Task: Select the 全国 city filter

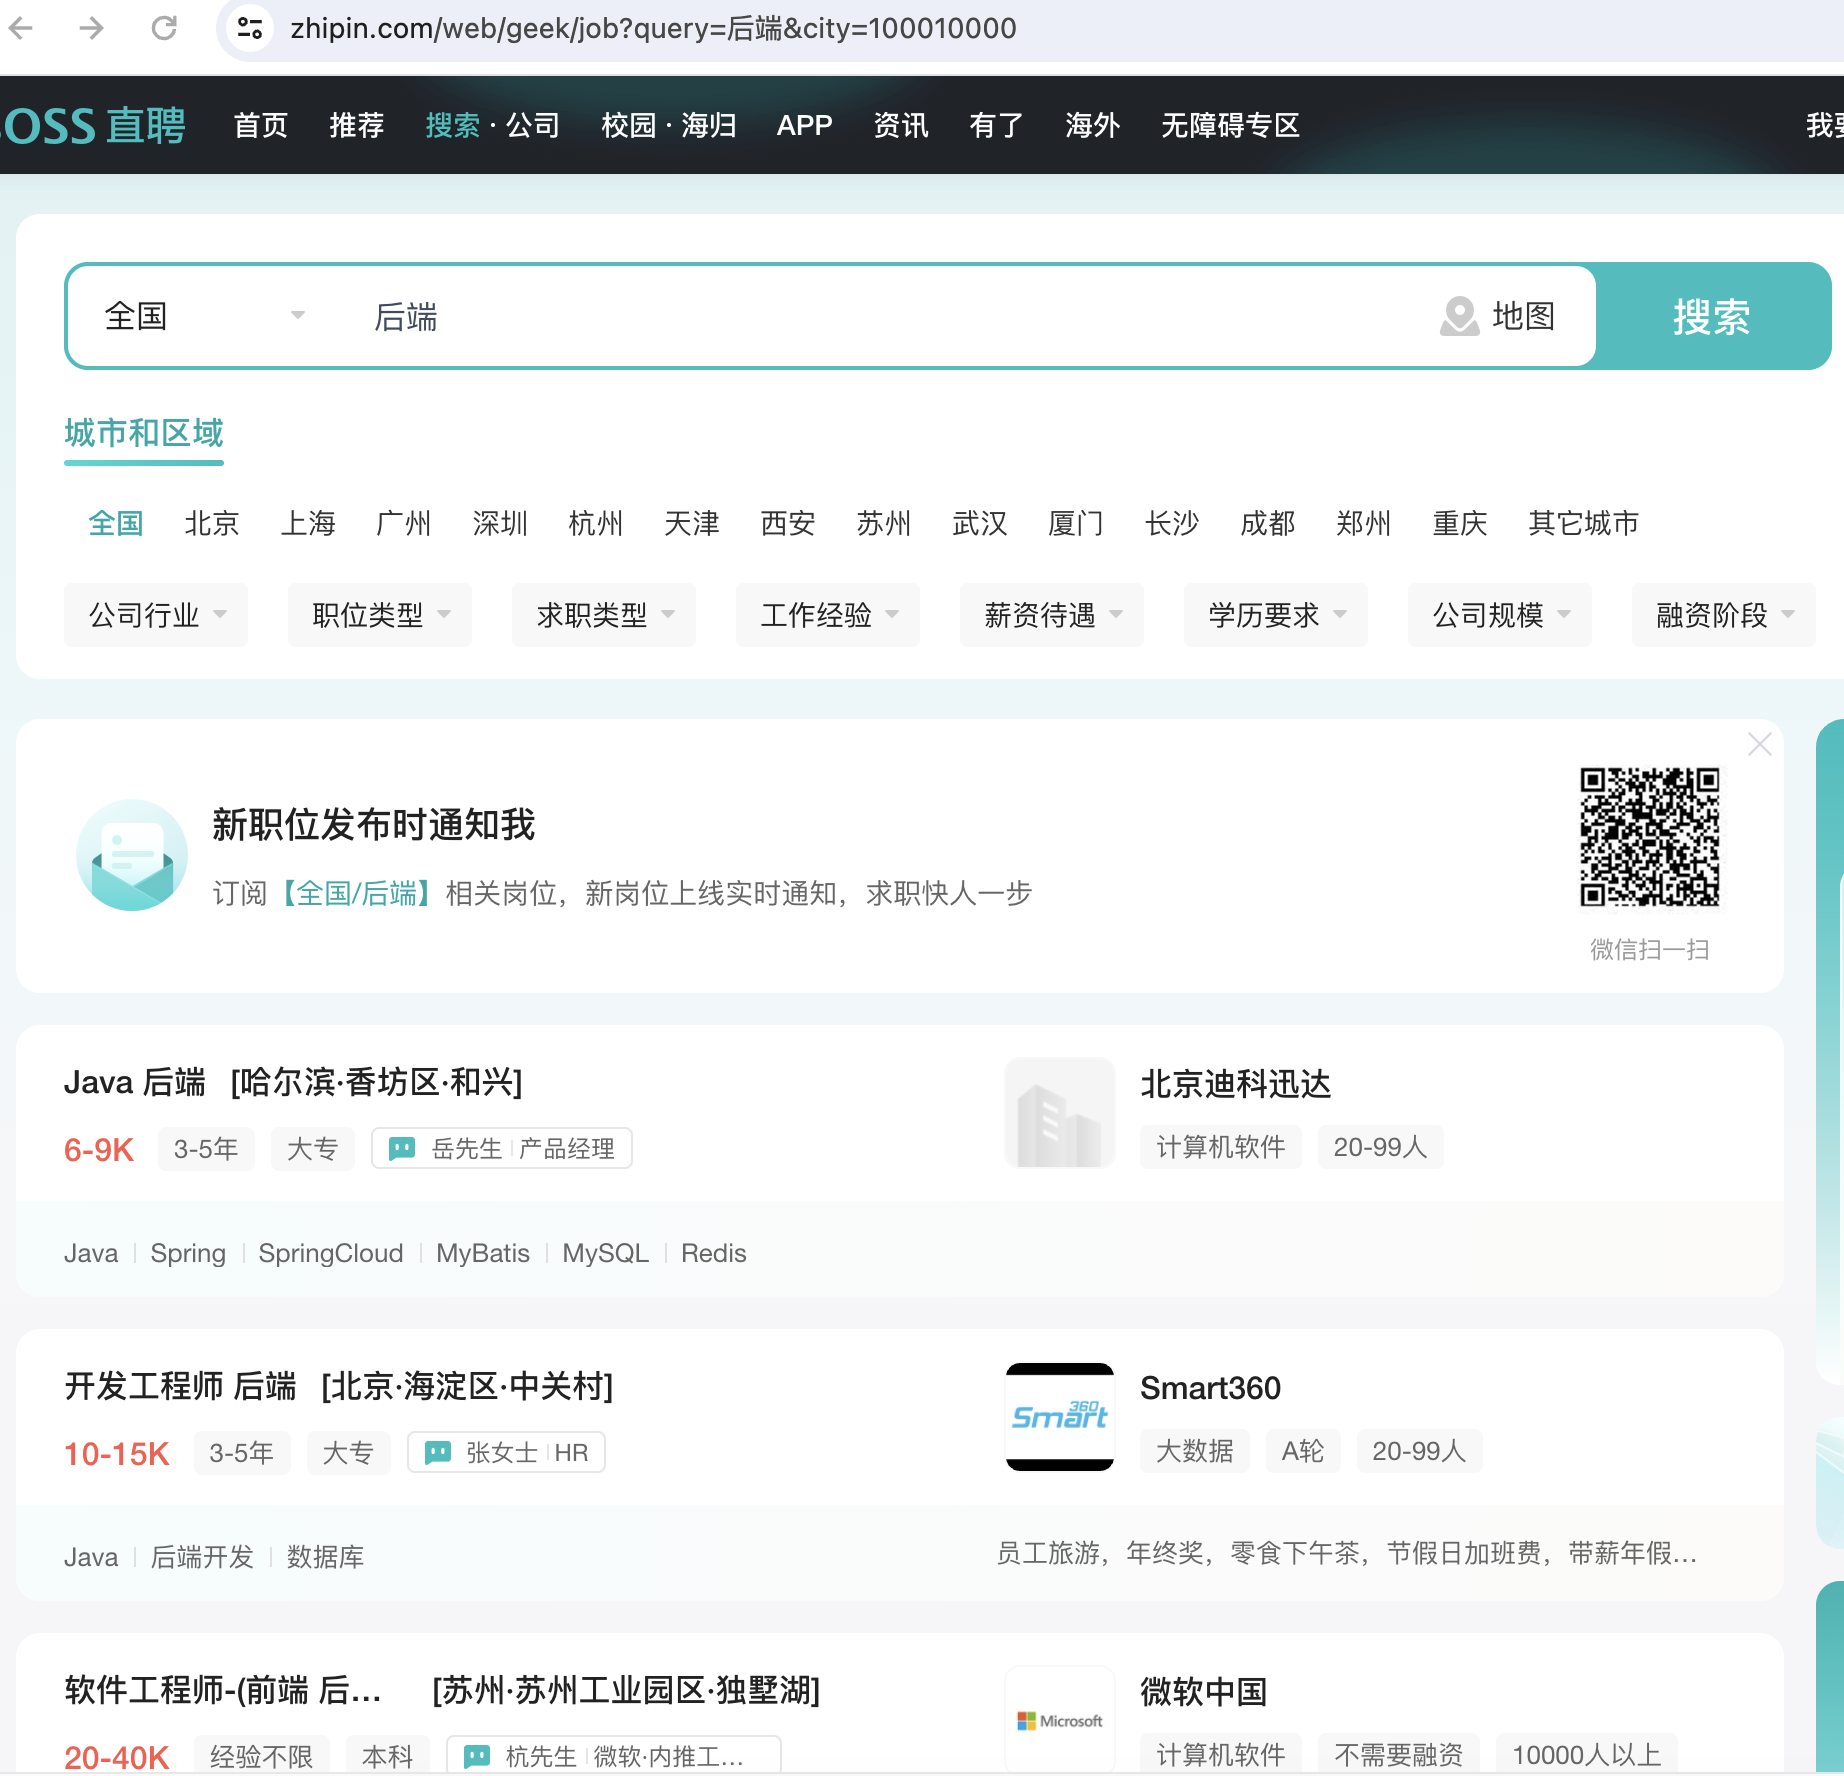Action: coord(116,523)
